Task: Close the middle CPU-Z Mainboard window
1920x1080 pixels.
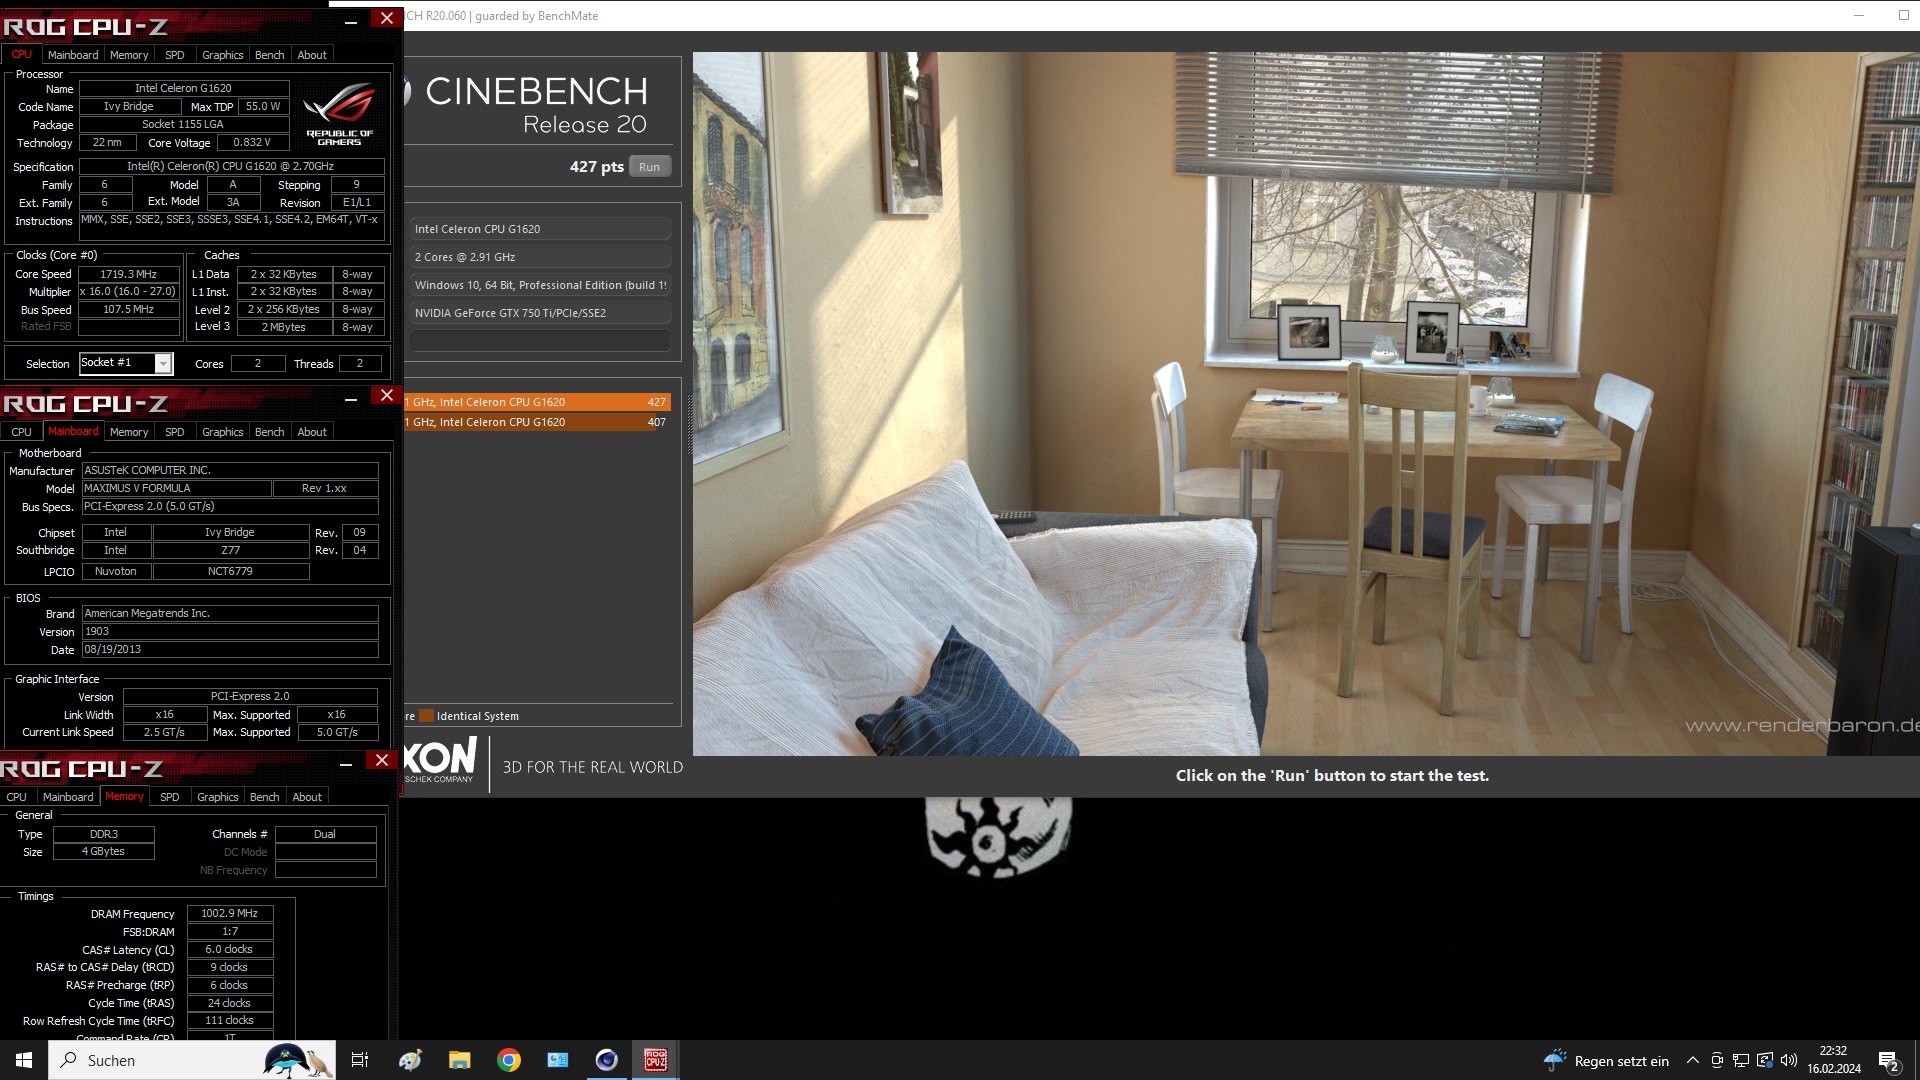Action: [x=386, y=395]
